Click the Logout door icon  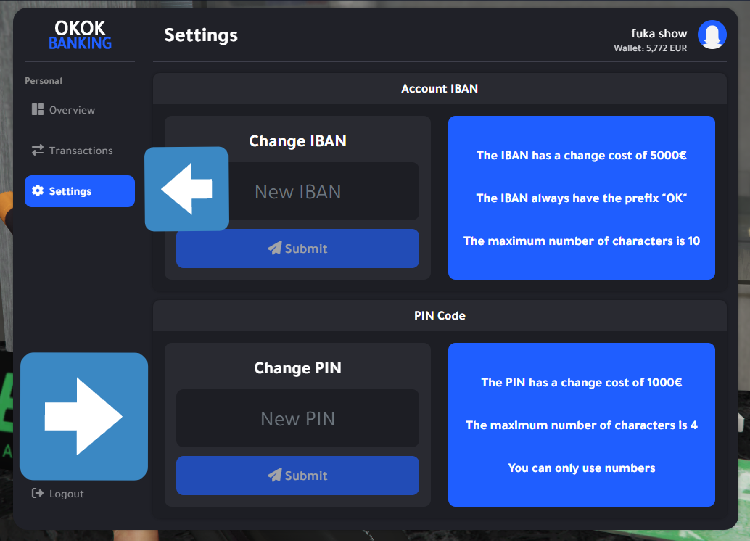[x=38, y=493]
